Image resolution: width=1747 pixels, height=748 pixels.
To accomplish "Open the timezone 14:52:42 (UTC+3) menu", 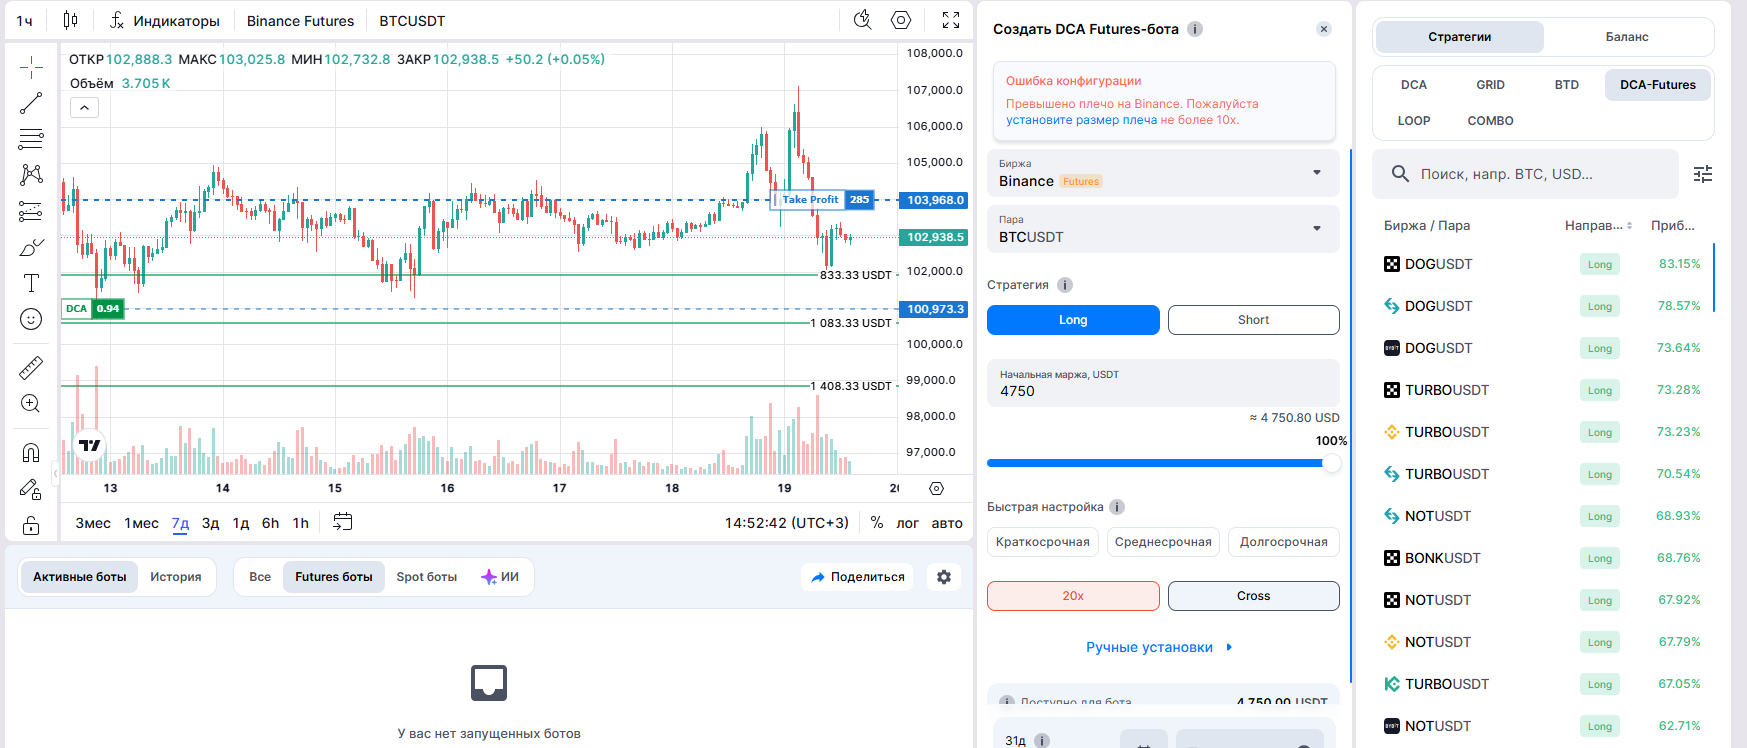I will click(786, 523).
